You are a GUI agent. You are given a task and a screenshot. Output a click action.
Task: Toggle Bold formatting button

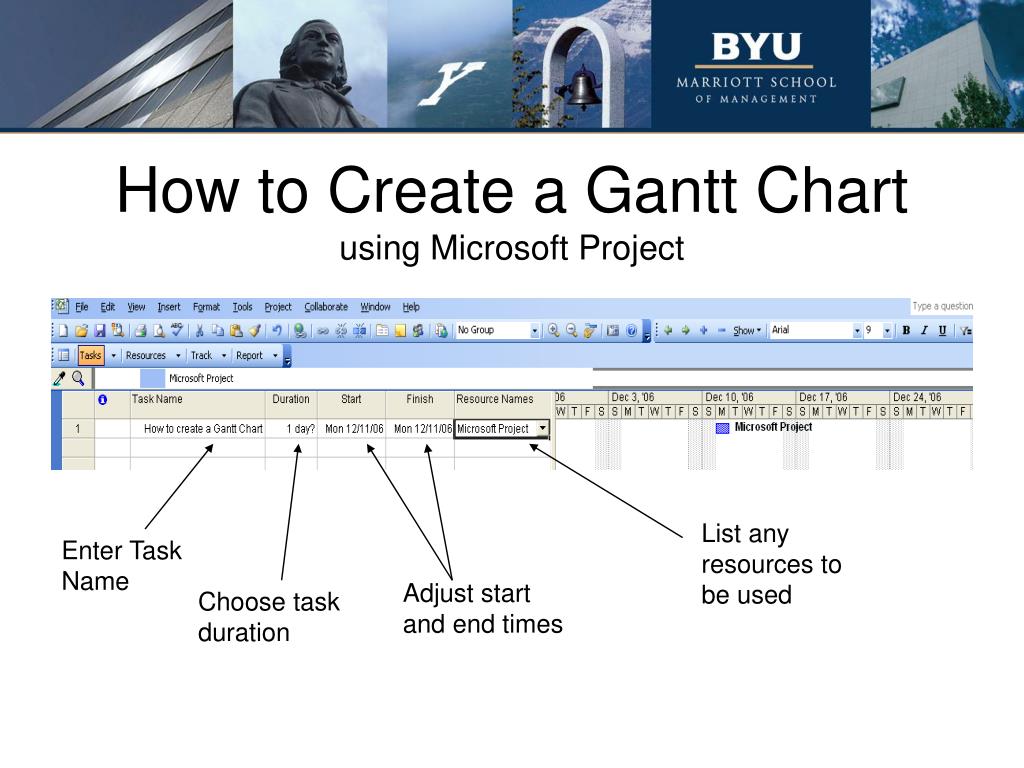[906, 330]
